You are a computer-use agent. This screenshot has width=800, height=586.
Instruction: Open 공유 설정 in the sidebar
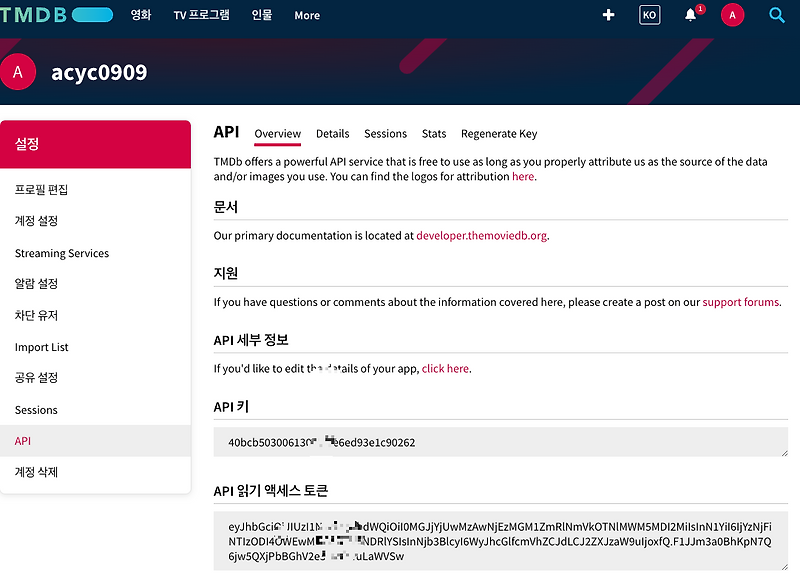pos(36,378)
